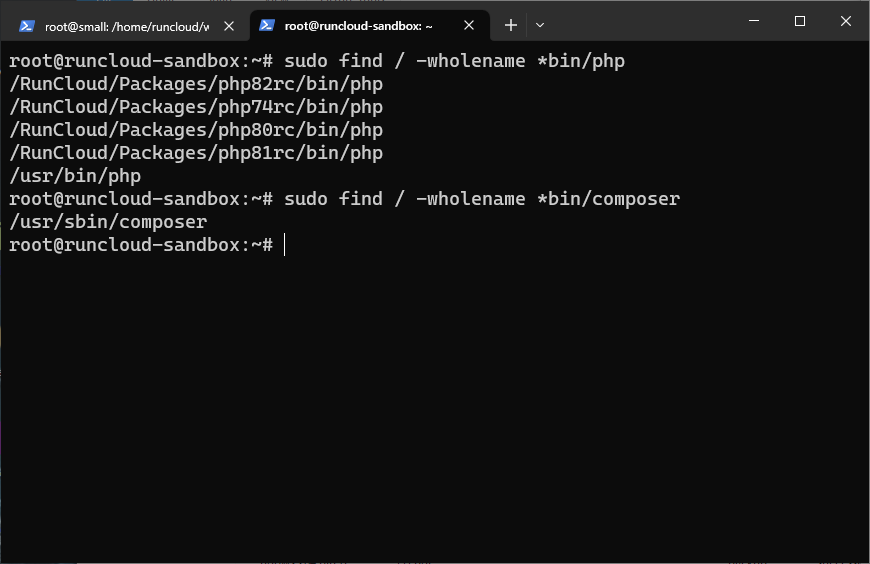Screen dimensions: 870x564
Task: Click the php80rc/bin/php output line
Action: pyautogui.click(x=196, y=130)
